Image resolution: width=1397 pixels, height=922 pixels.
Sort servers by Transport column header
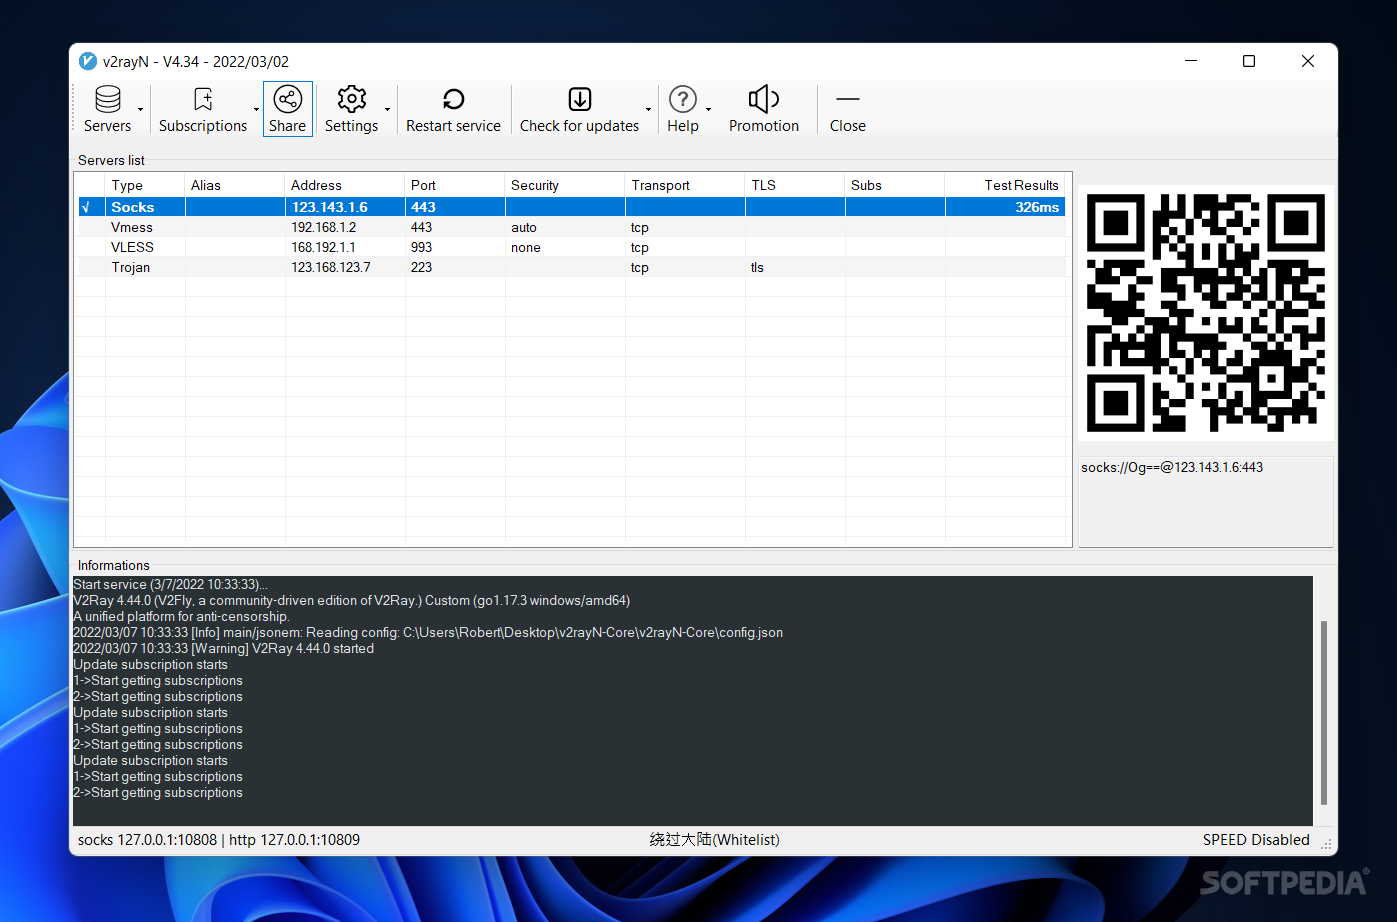coord(685,185)
